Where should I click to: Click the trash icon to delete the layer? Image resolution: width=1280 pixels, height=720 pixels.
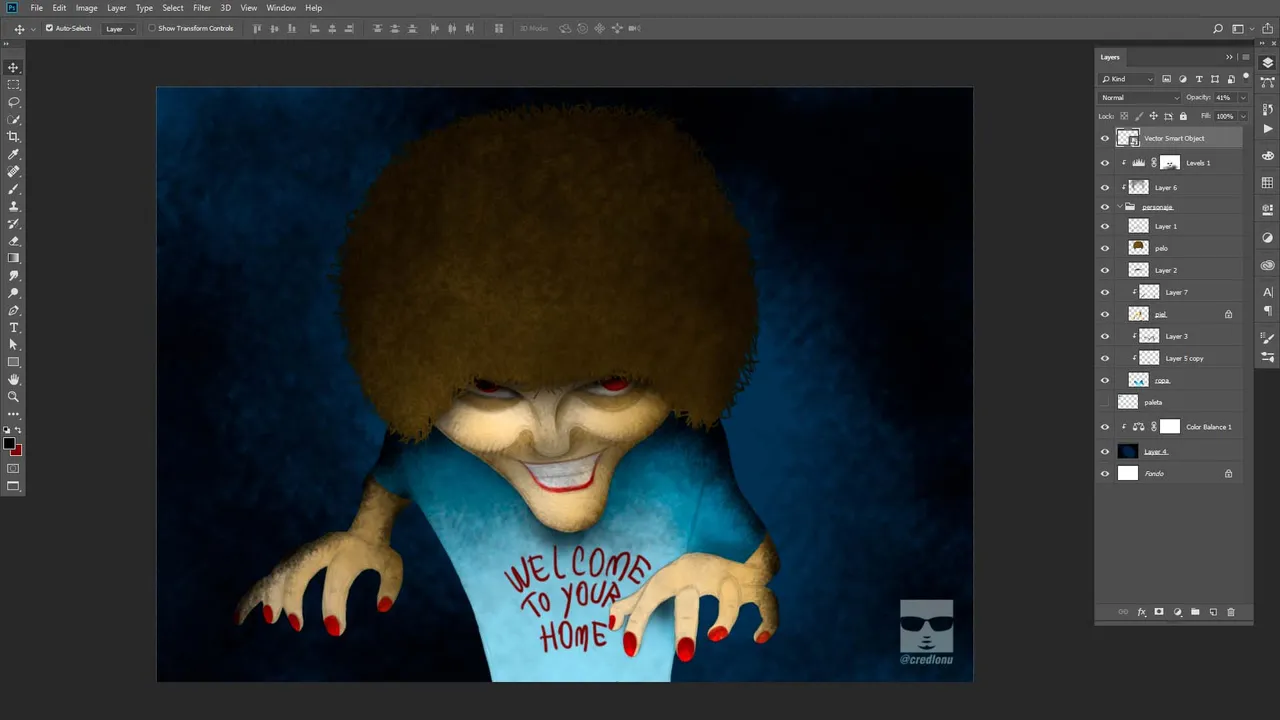coord(1231,612)
